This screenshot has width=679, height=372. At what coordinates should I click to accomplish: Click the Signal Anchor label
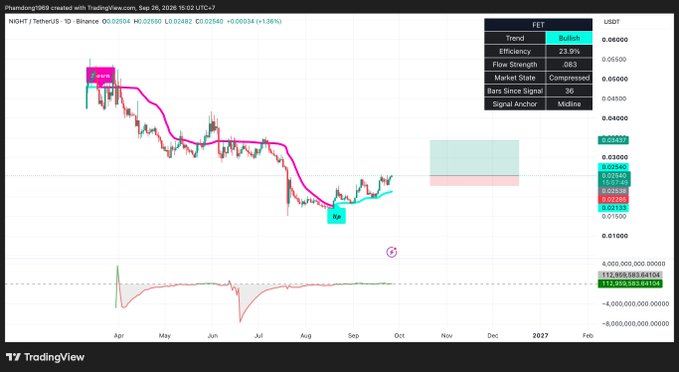click(515, 104)
